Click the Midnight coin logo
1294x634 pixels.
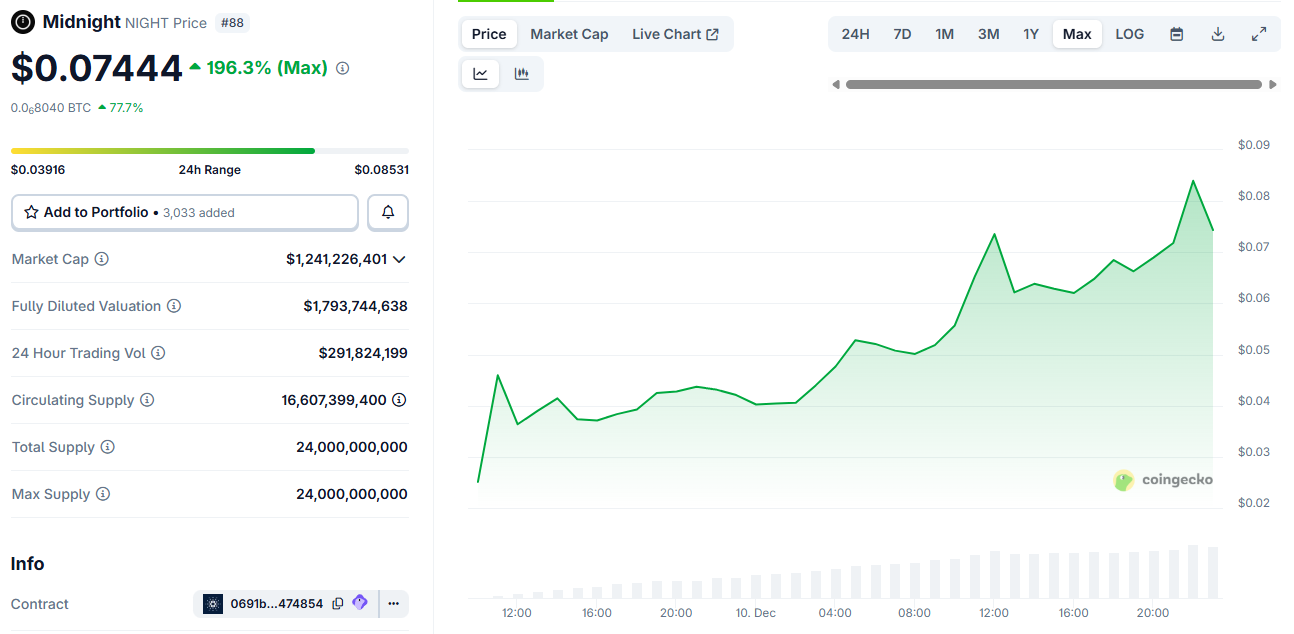click(22, 21)
